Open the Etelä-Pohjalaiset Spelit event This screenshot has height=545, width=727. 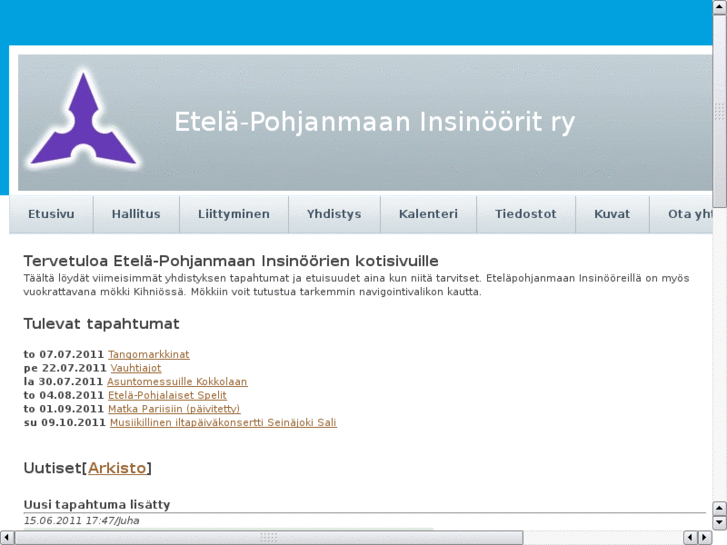click(167, 395)
